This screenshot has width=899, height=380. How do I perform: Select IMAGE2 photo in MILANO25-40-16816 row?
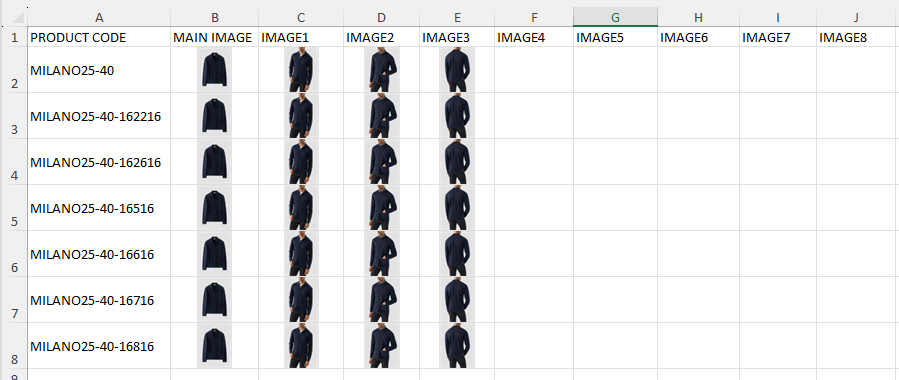[382, 346]
